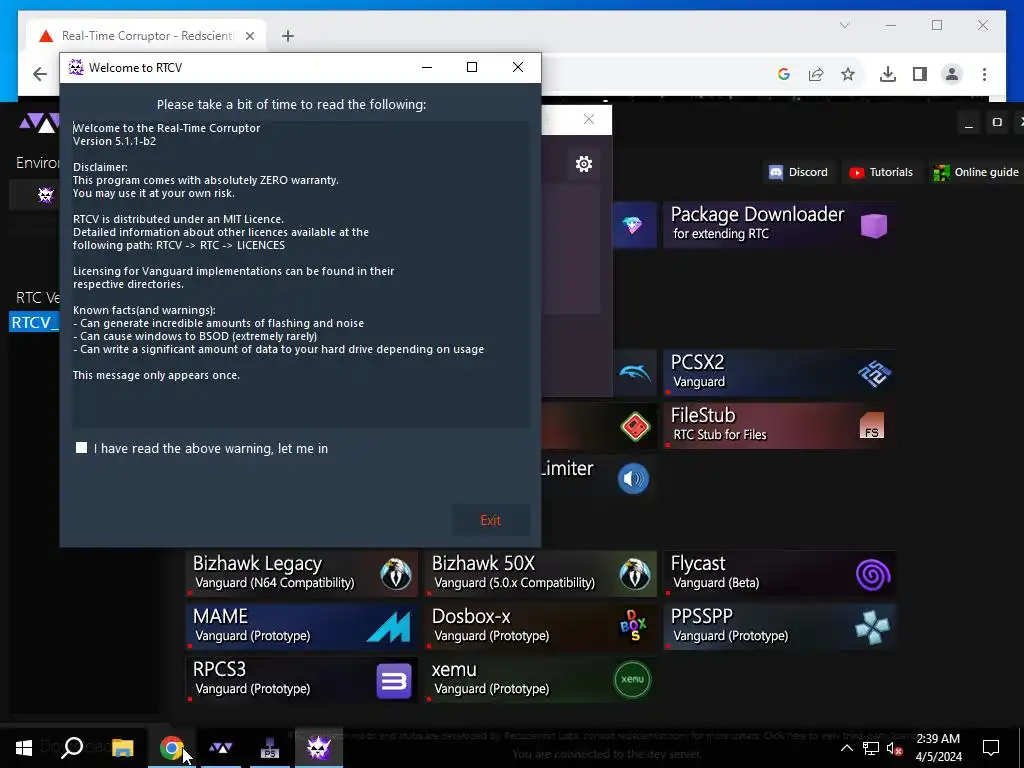Open taskbar clock showing 2:39 AM
Viewport: 1024px width, 768px height.
coord(938,748)
